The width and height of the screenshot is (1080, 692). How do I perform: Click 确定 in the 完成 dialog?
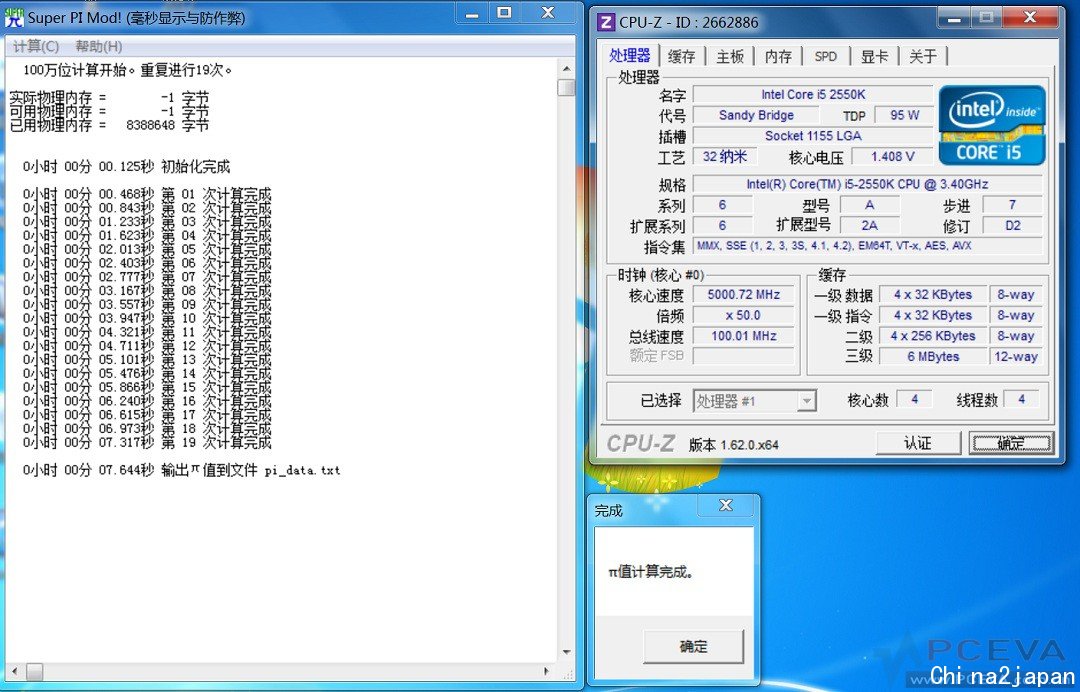[x=693, y=647]
